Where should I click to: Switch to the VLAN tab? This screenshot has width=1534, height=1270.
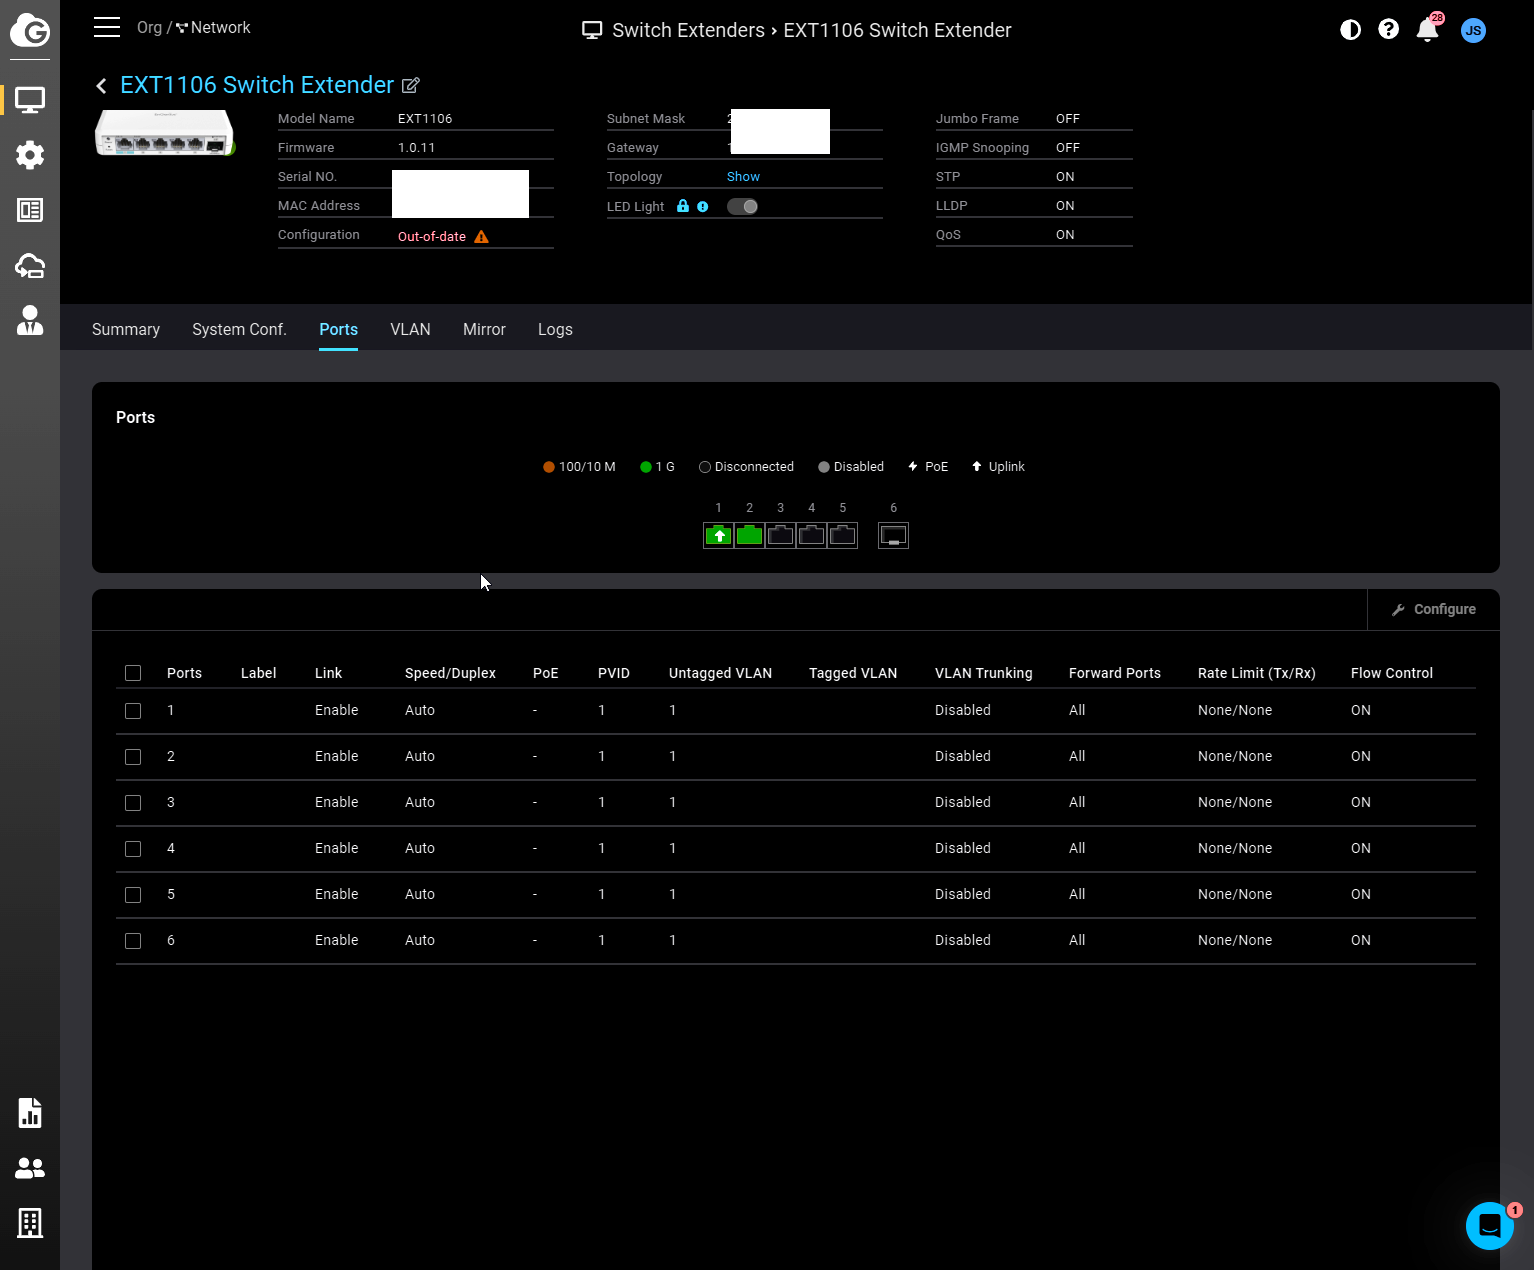410,330
